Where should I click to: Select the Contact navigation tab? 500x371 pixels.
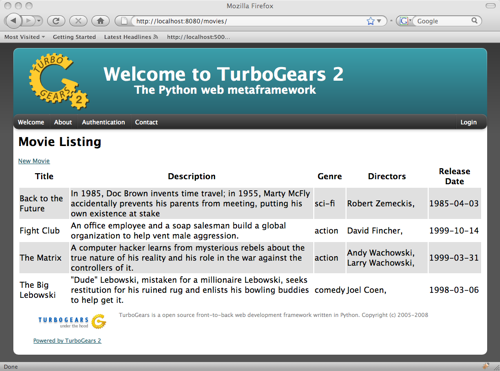pos(146,122)
